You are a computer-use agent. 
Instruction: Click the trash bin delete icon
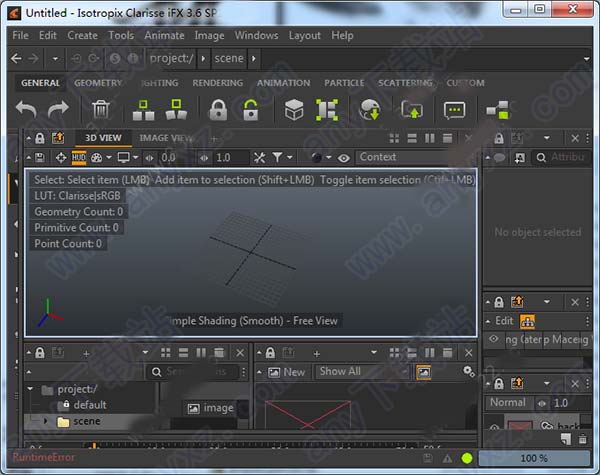click(x=101, y=110)
